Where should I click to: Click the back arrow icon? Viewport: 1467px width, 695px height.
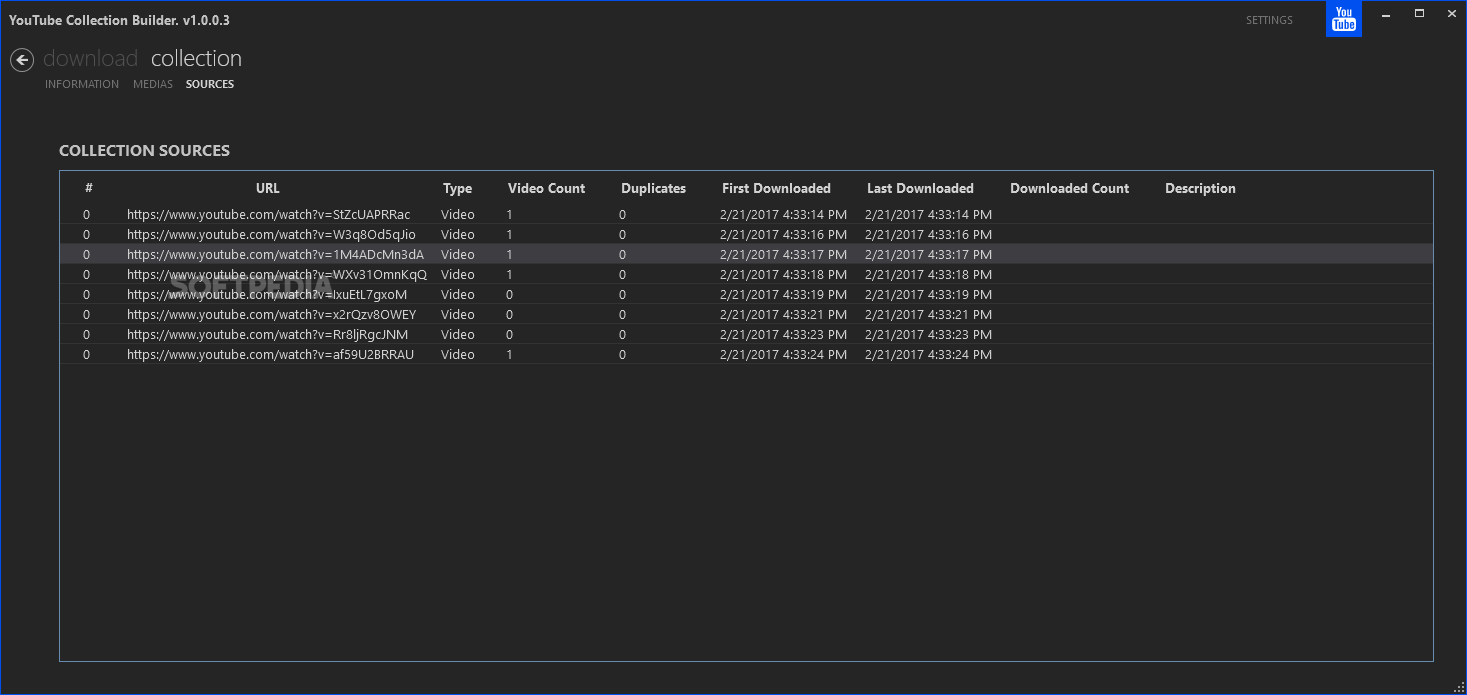[x=22, y=60]
